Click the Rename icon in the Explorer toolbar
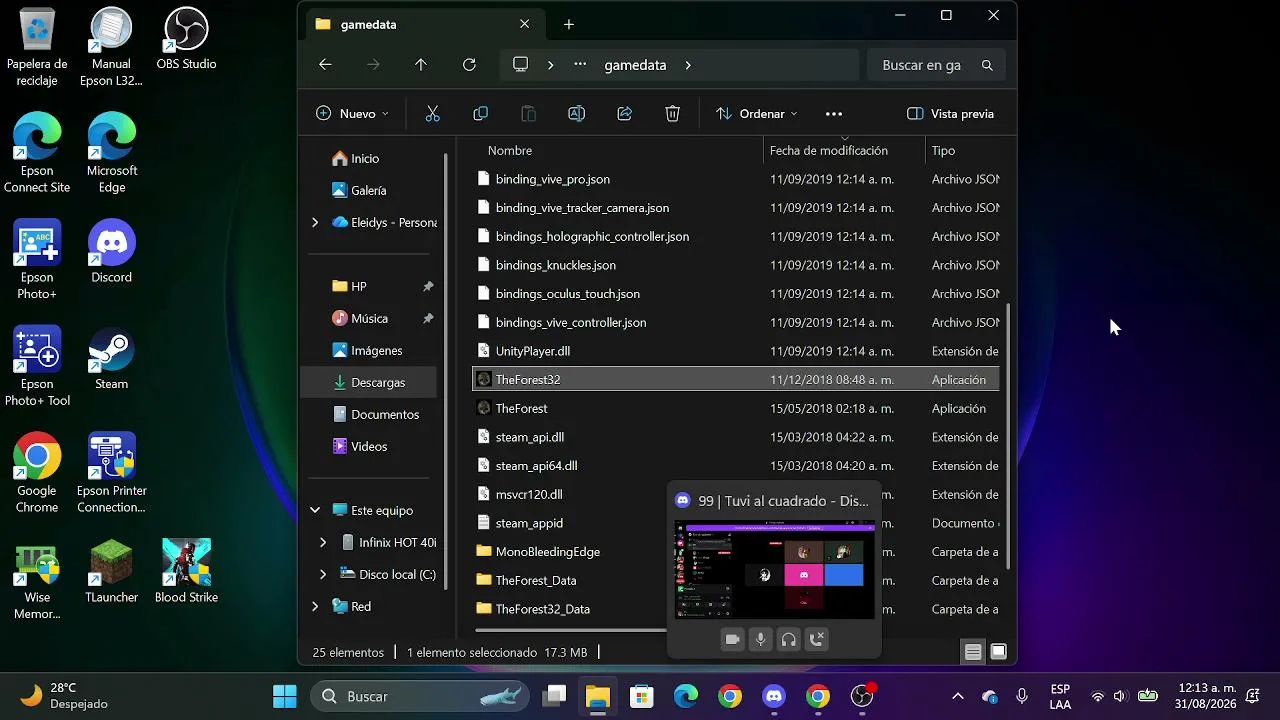1280x720 pixels. coord(576,114)
